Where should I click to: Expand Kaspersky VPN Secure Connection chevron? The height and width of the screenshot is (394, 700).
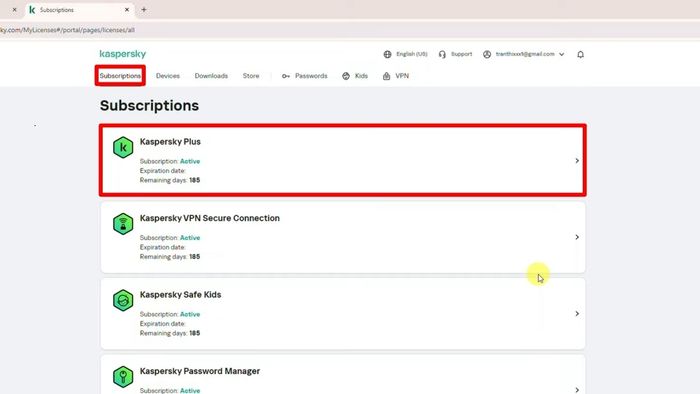577,237
